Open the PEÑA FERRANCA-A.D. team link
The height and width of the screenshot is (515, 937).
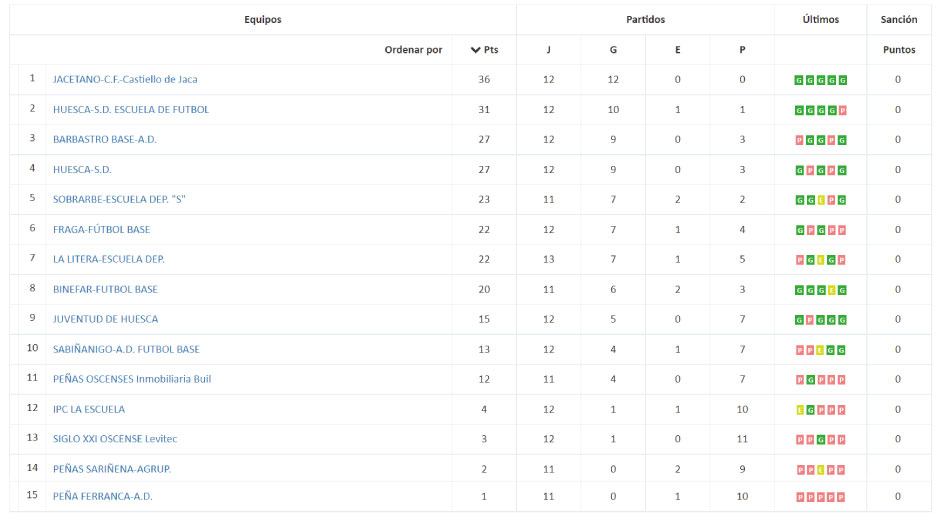coord(103,496)
